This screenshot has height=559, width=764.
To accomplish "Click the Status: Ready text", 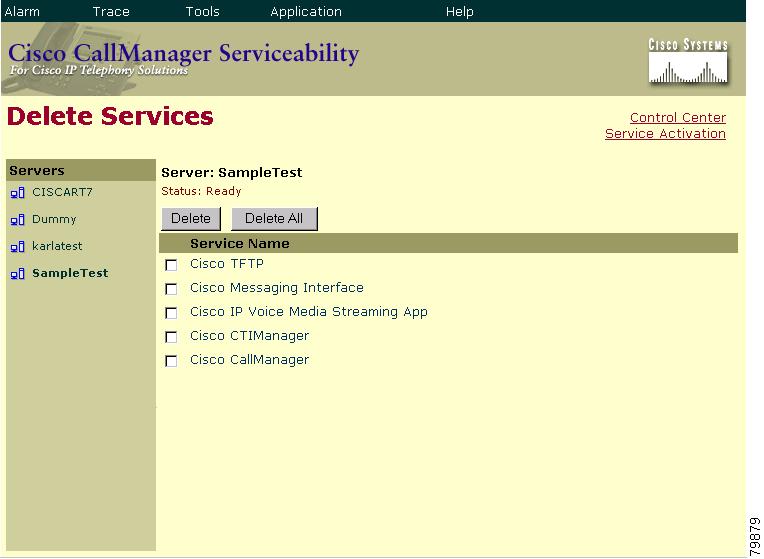I will pyautogui.click(x=201, y=191).
